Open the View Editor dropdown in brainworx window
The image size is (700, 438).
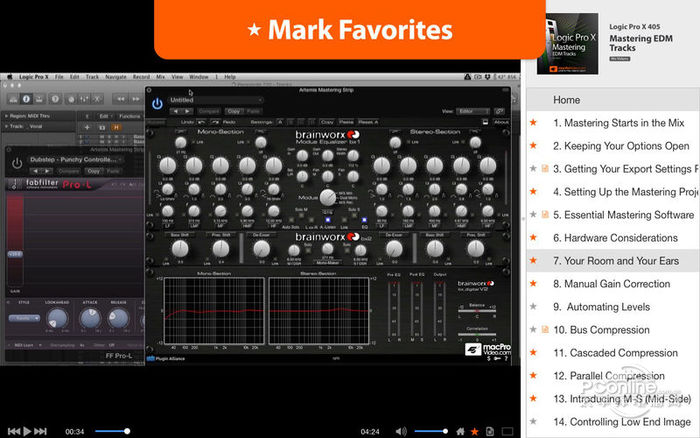[x=472, y=111]
